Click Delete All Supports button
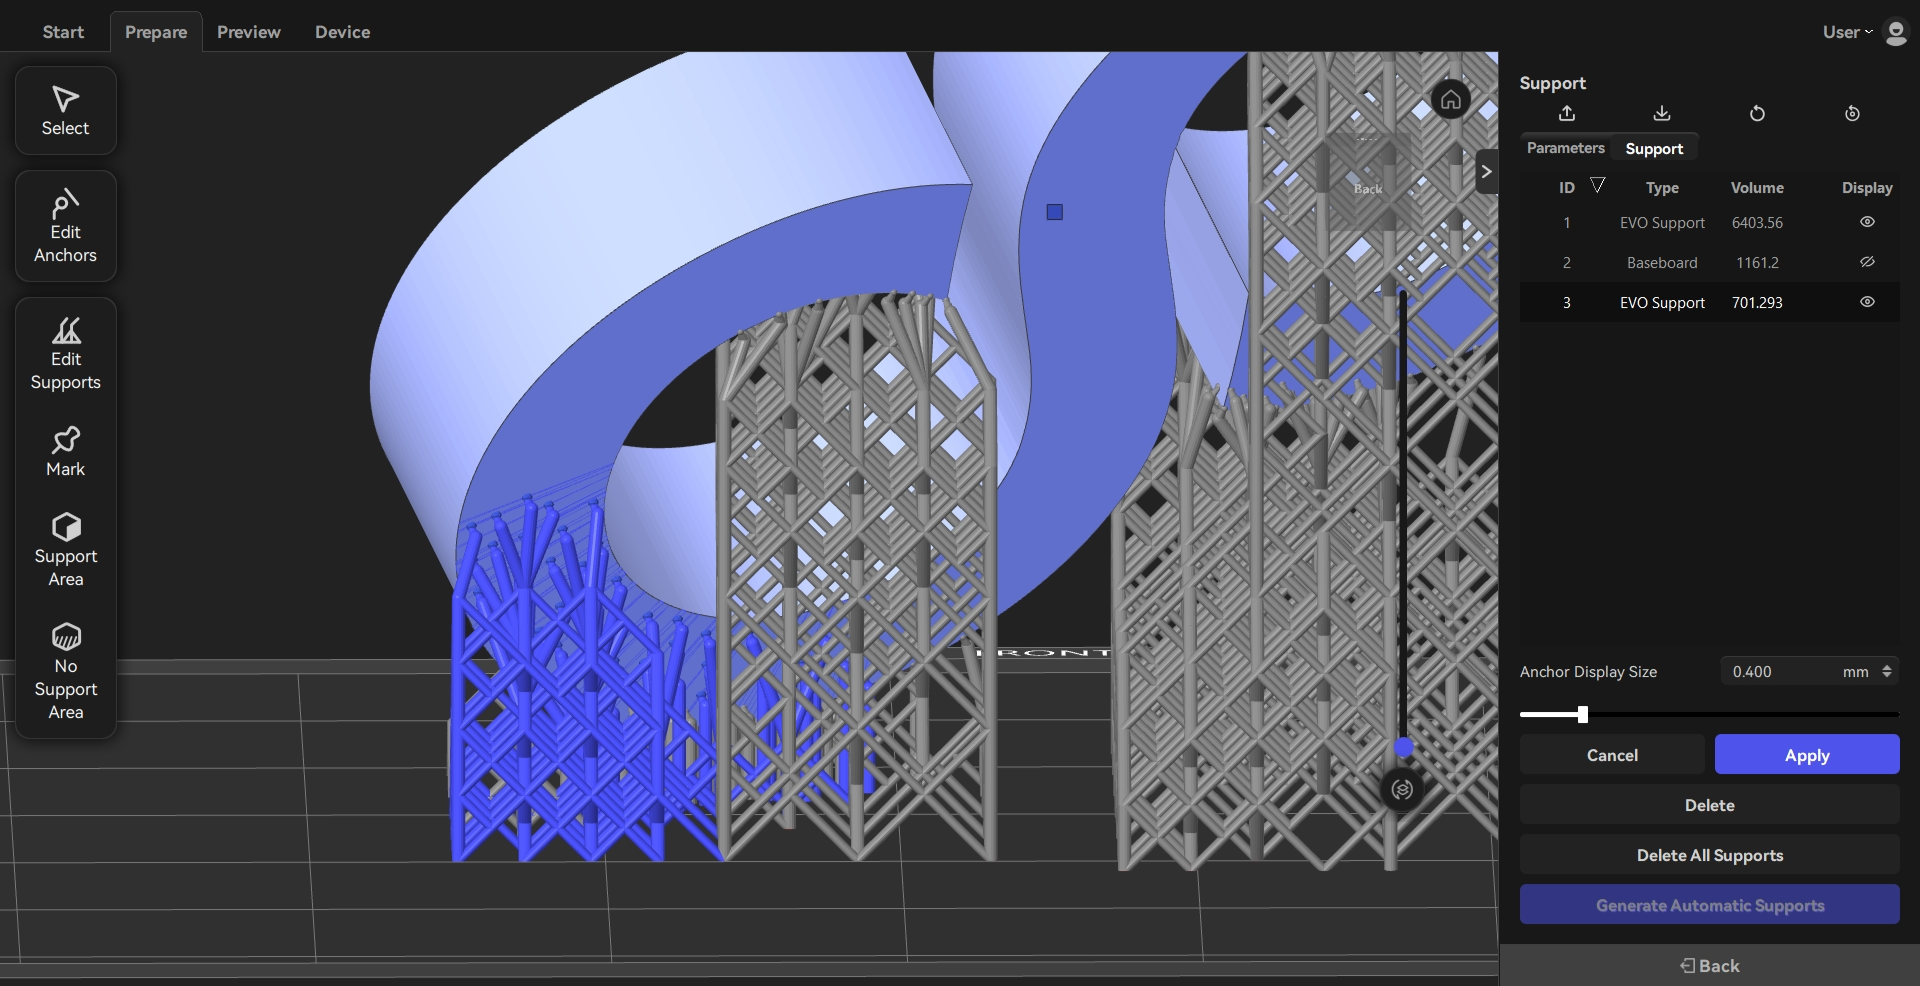1920x986 pixels. [1709, 855]
